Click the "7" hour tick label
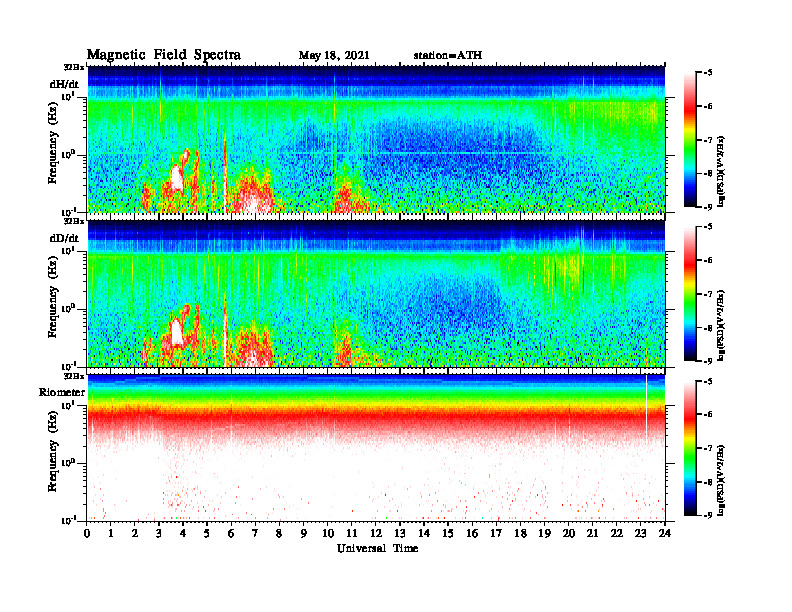The height and width of the screenshot is (612, 792). pyautogui.click(x=256, y=533)
